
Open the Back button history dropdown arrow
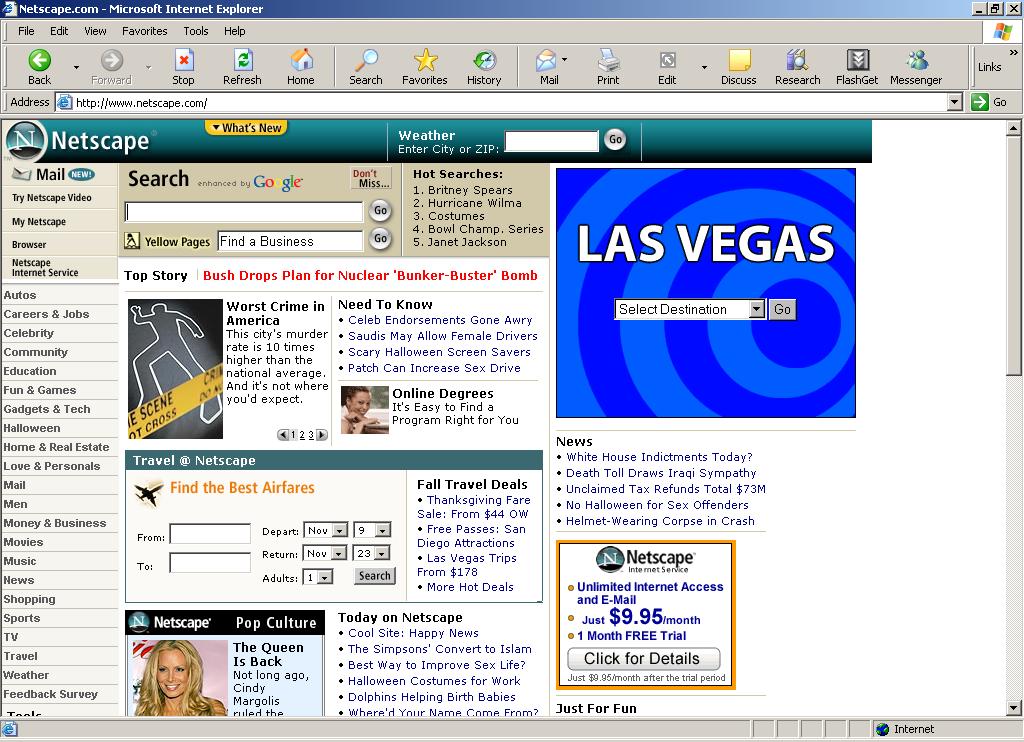76,67
